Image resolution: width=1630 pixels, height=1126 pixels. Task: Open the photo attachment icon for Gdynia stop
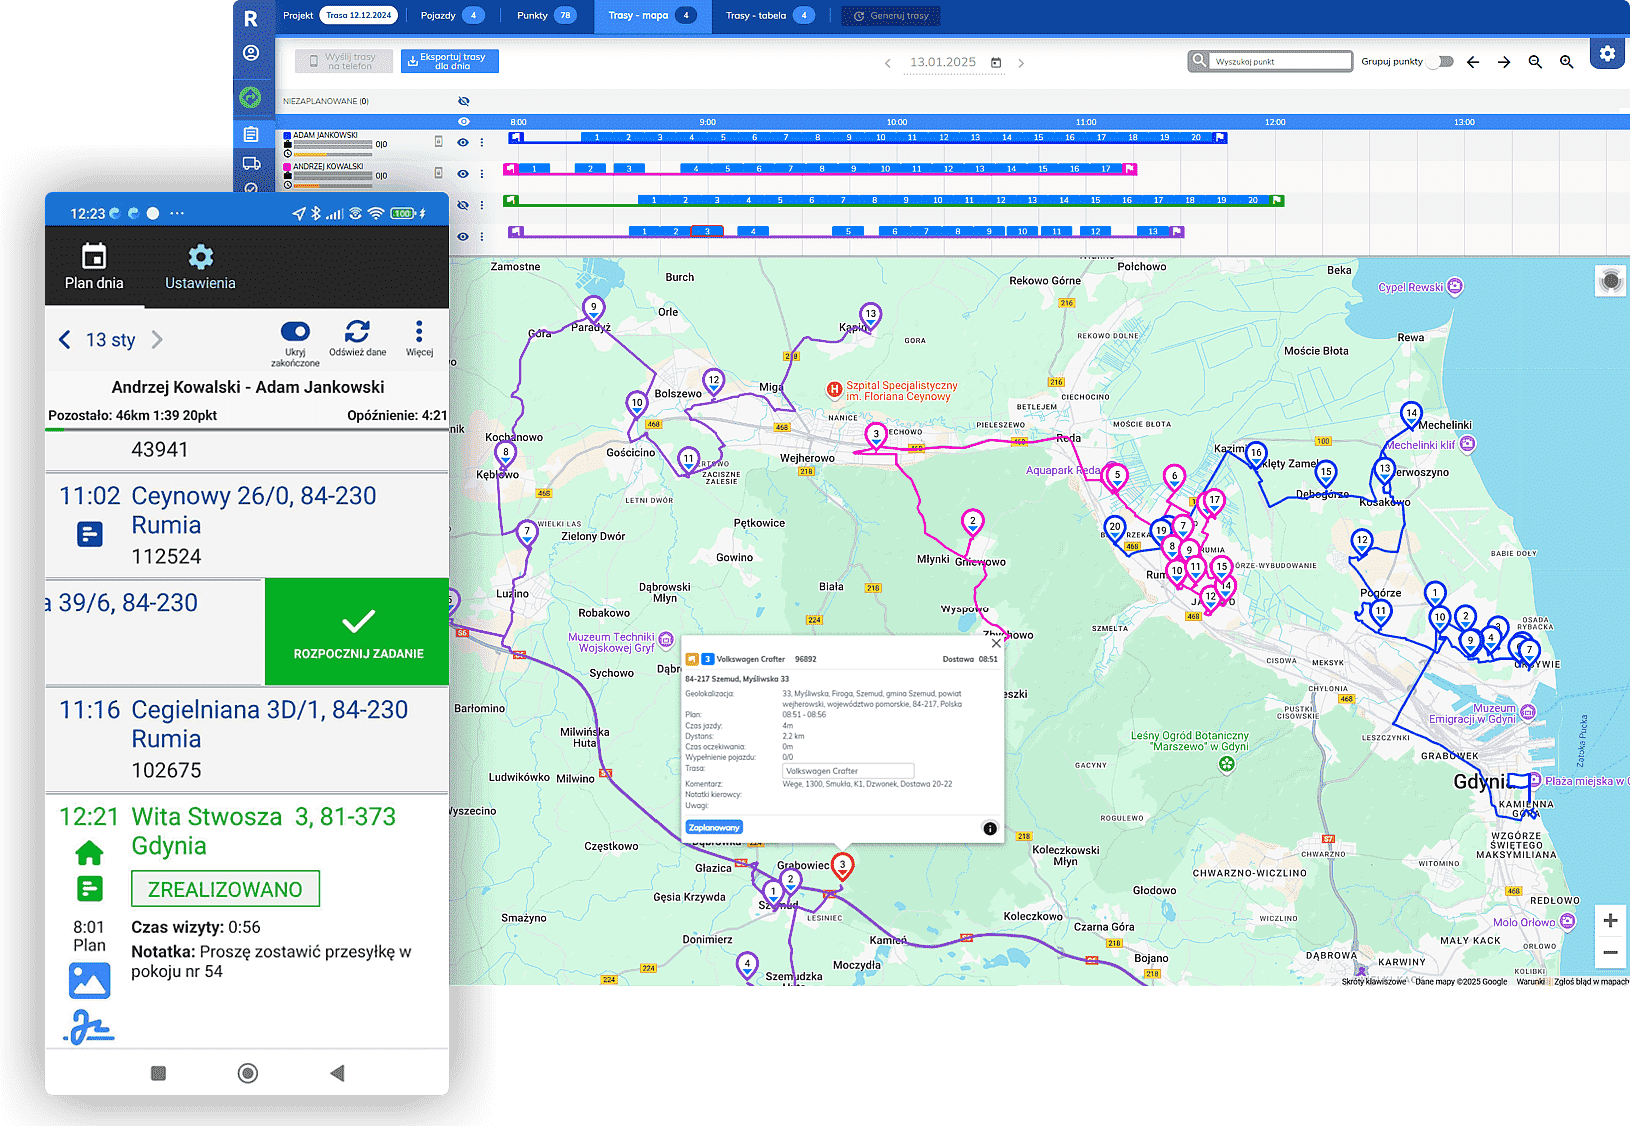pos(89,981)
